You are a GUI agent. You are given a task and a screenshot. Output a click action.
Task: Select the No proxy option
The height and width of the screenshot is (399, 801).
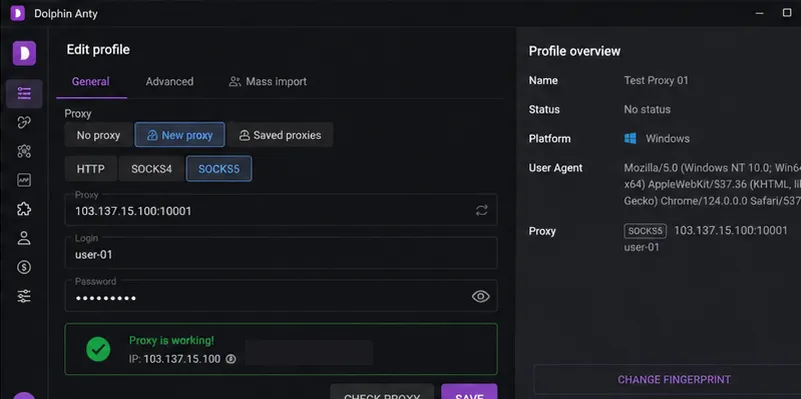(x=99, y=135)
